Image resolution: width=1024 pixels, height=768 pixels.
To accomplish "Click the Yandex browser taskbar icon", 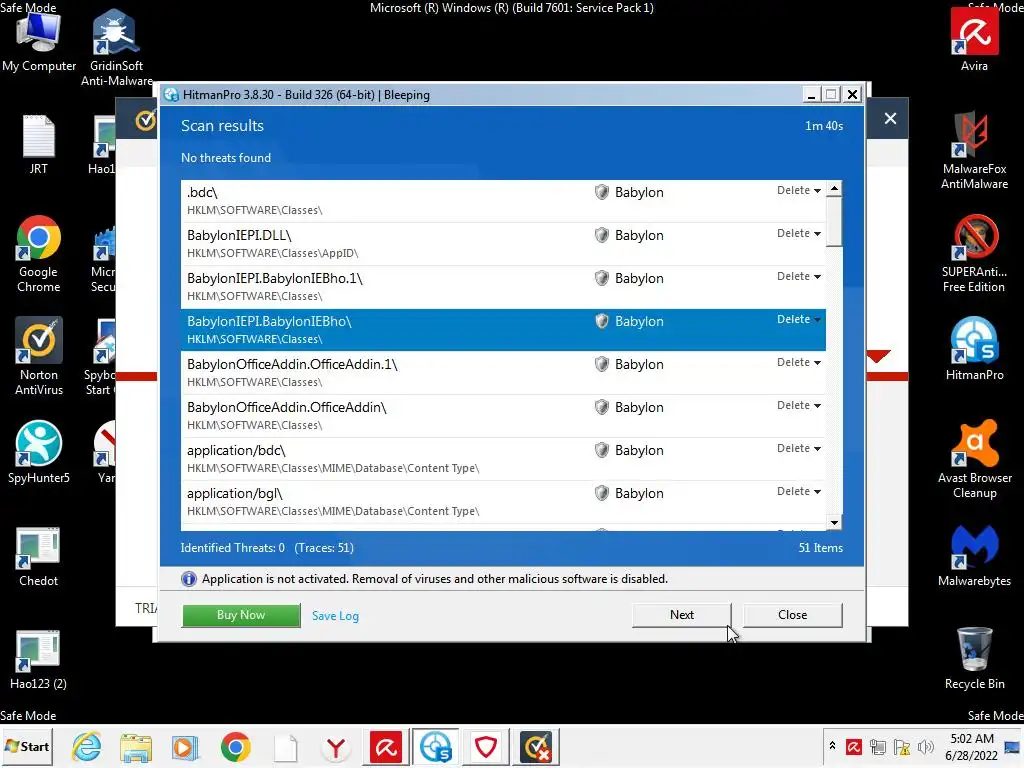I will [336, 746].
